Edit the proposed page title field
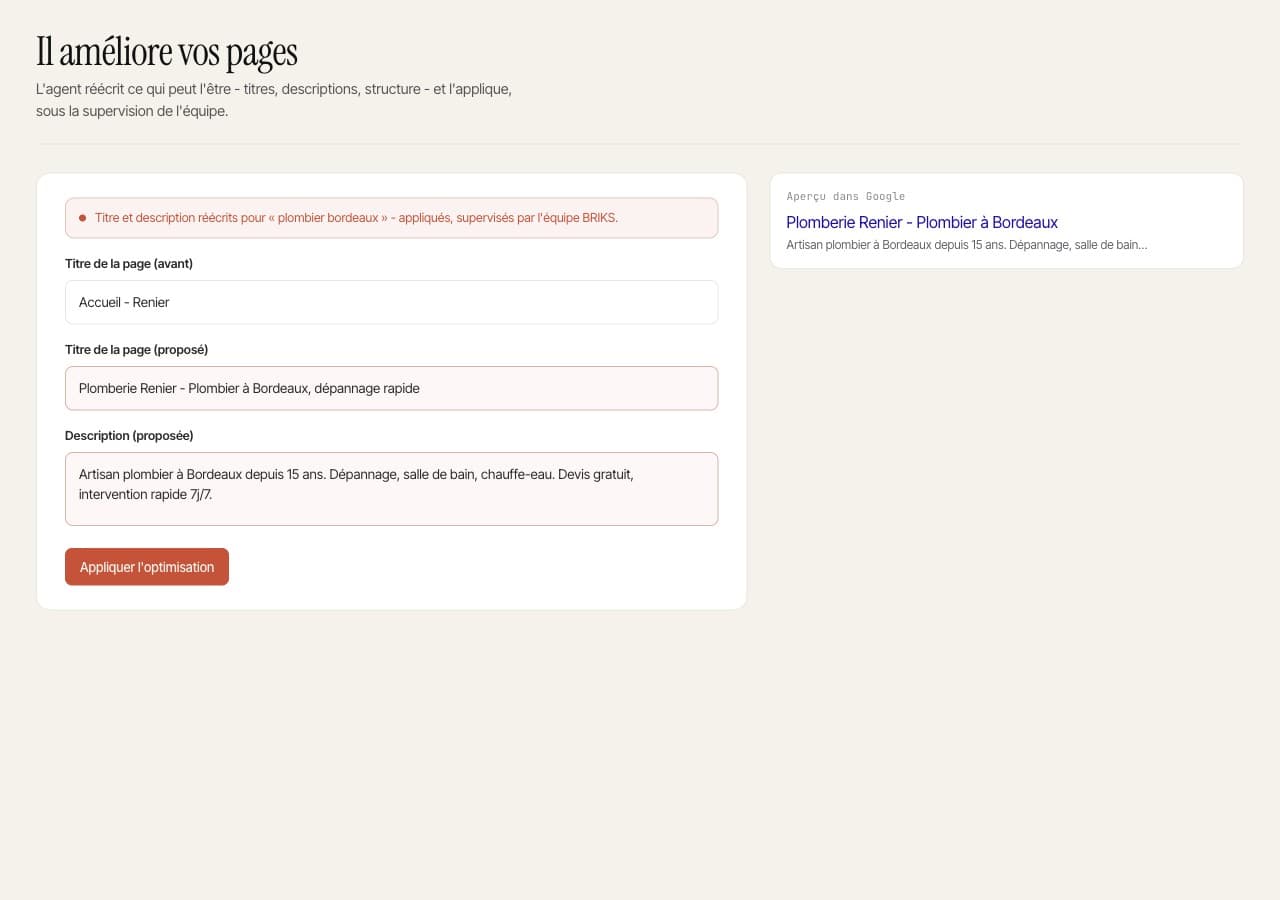The image size is (1280, 900). coord(391,388)
